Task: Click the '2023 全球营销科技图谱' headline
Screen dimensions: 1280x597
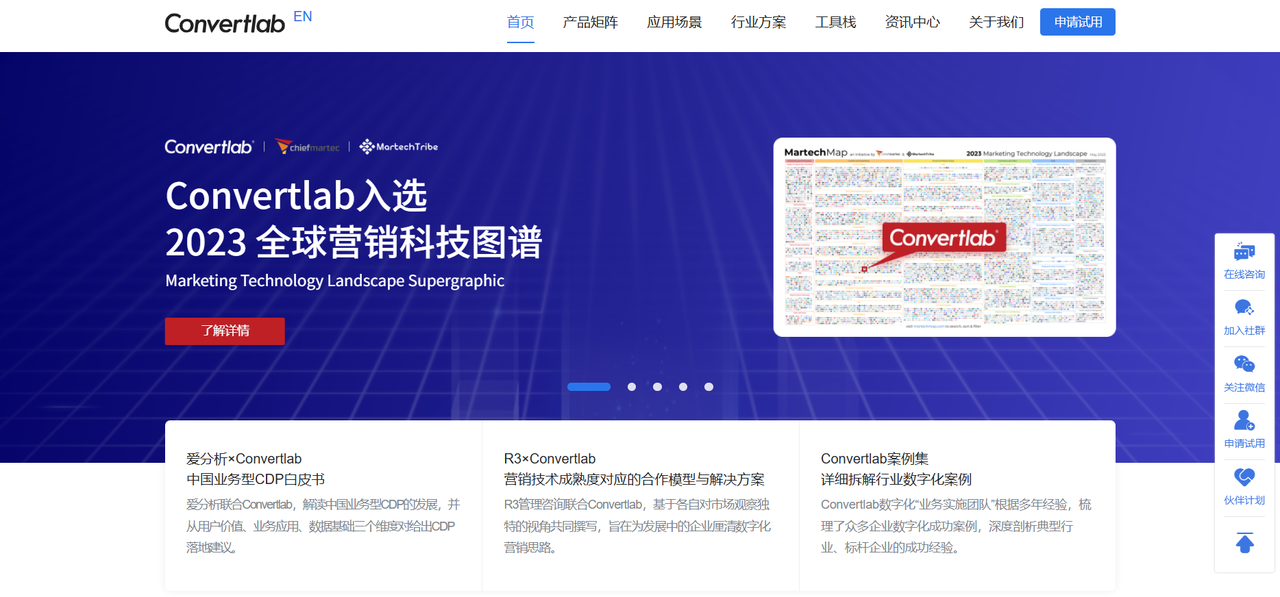Action: click(x=354, y=243)
